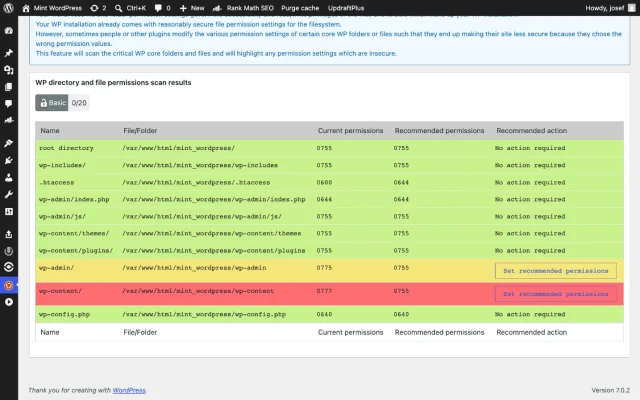The image size is (640, 400).
Task: Click the File/Folder column header at table top
Action: click(140, 131)
